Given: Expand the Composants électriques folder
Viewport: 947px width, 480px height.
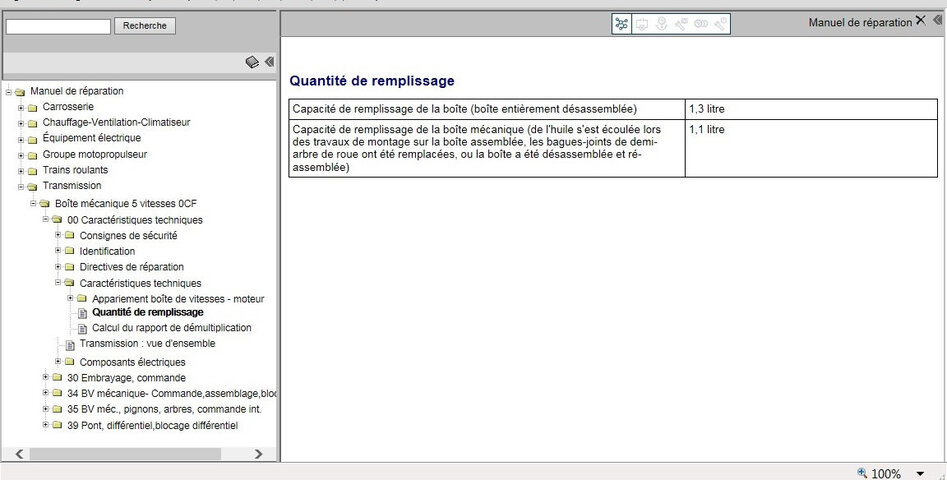Looking at the screenshot, I should [x=58, y=361].
